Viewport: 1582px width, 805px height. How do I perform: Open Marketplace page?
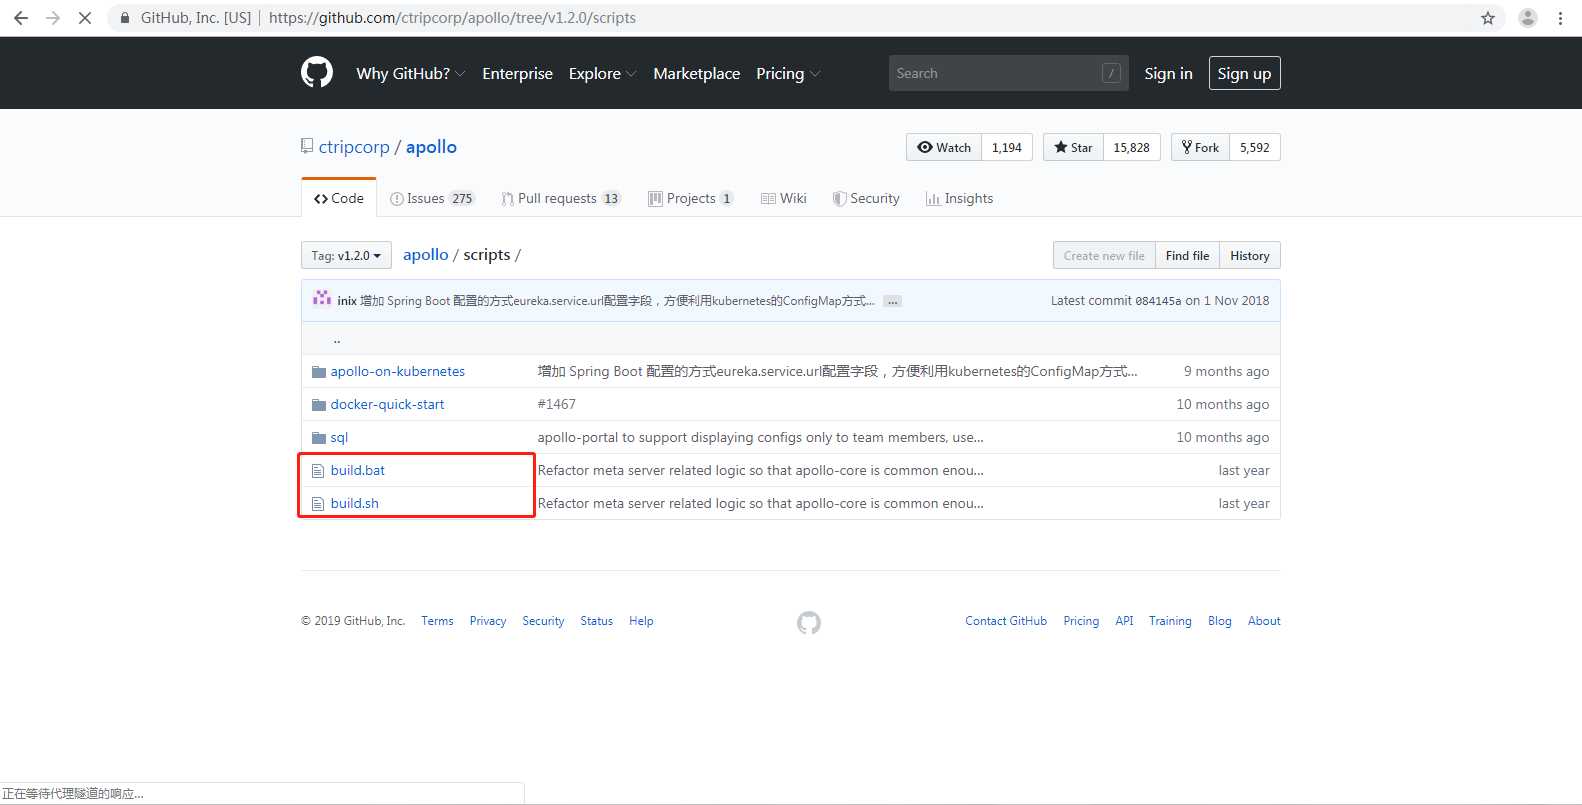[x=697, y=73]
